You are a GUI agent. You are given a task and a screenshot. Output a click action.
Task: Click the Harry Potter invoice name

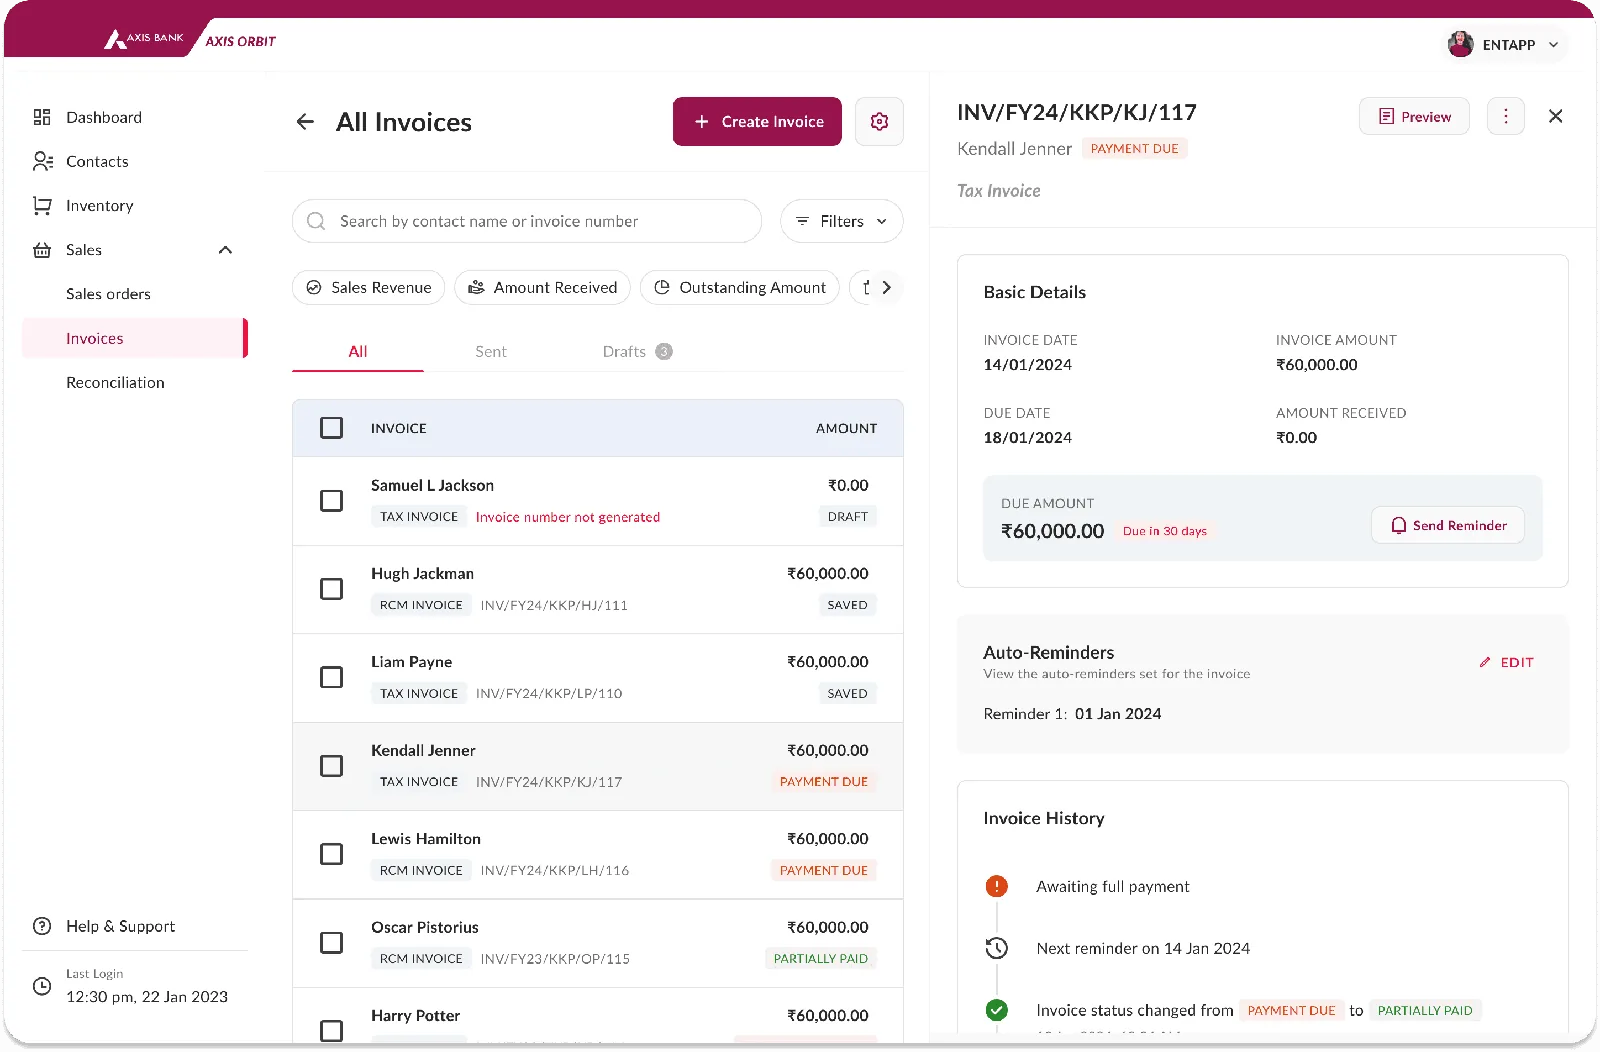point(415,1015)
